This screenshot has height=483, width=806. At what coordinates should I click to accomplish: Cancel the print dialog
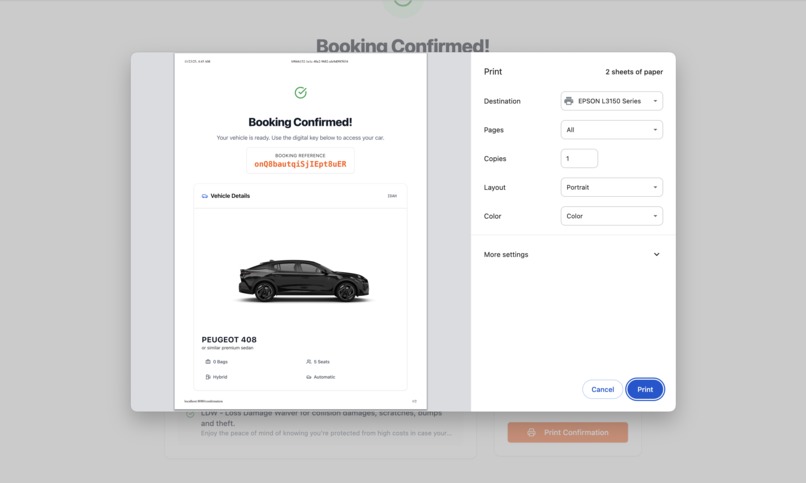(x=602, y=389)
